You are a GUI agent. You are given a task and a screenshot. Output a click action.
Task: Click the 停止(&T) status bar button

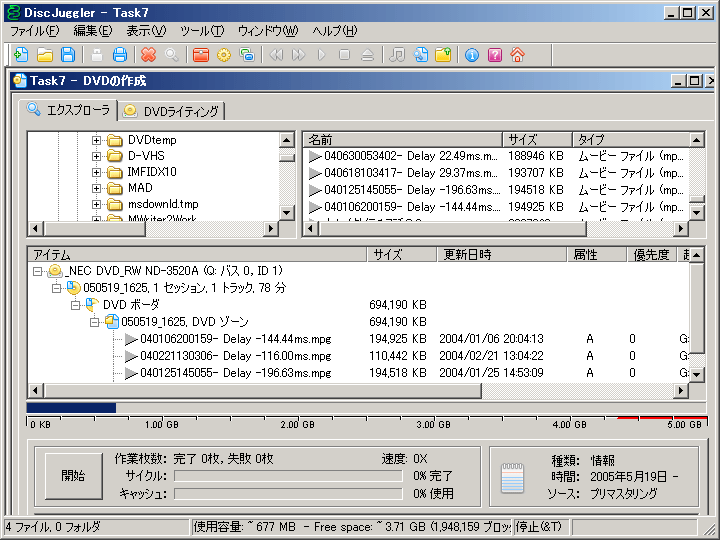tap(540, 527)
